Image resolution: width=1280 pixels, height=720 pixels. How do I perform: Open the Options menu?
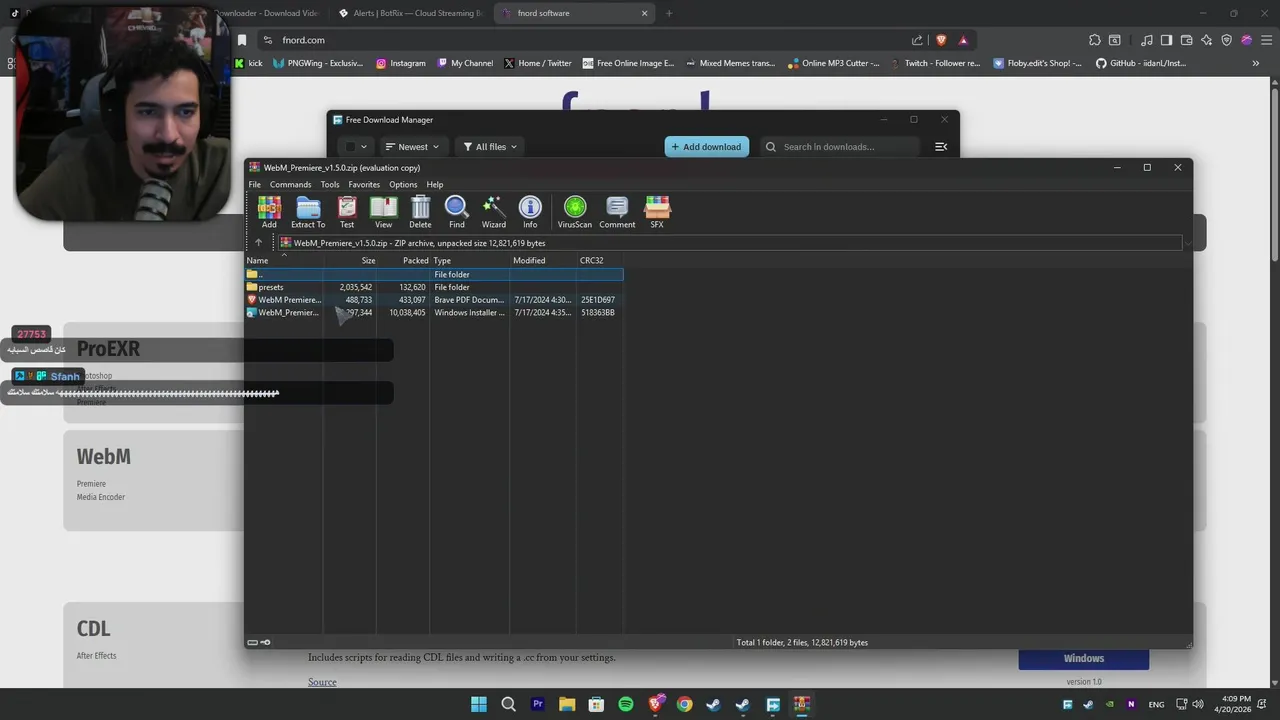point(403,184)
